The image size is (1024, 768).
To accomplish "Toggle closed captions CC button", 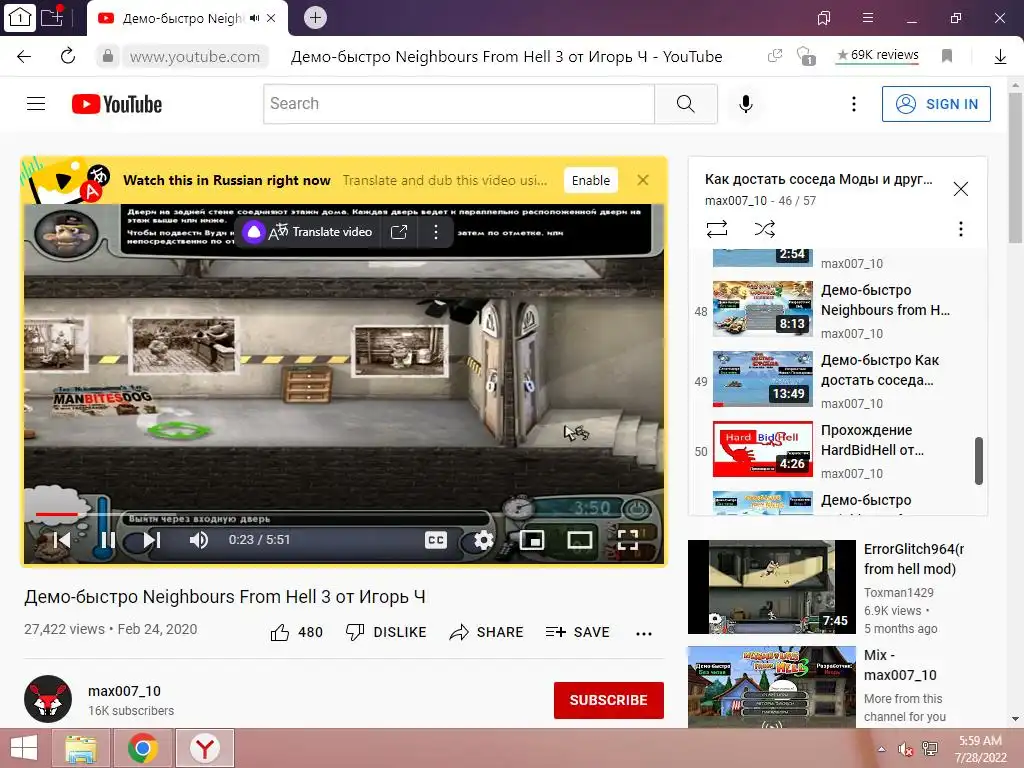I will (x=436, y=539).
